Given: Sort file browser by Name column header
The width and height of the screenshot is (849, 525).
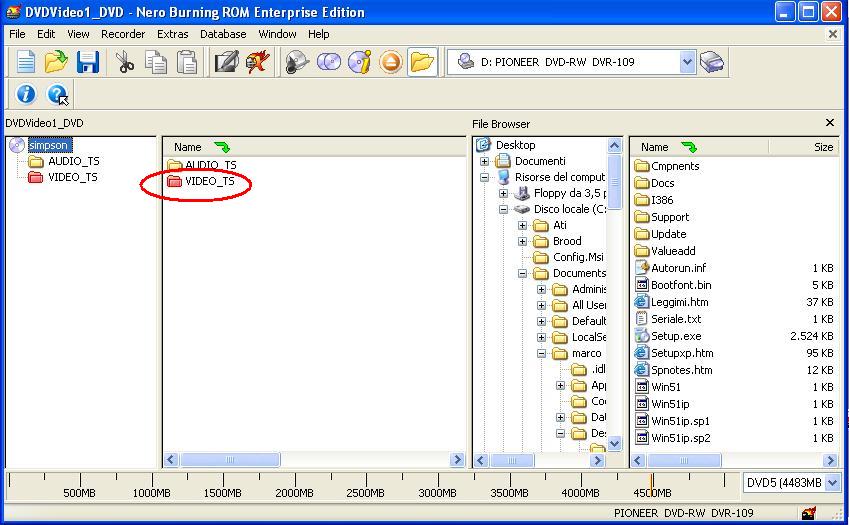Looking at the screenshot, I should 655,147.
